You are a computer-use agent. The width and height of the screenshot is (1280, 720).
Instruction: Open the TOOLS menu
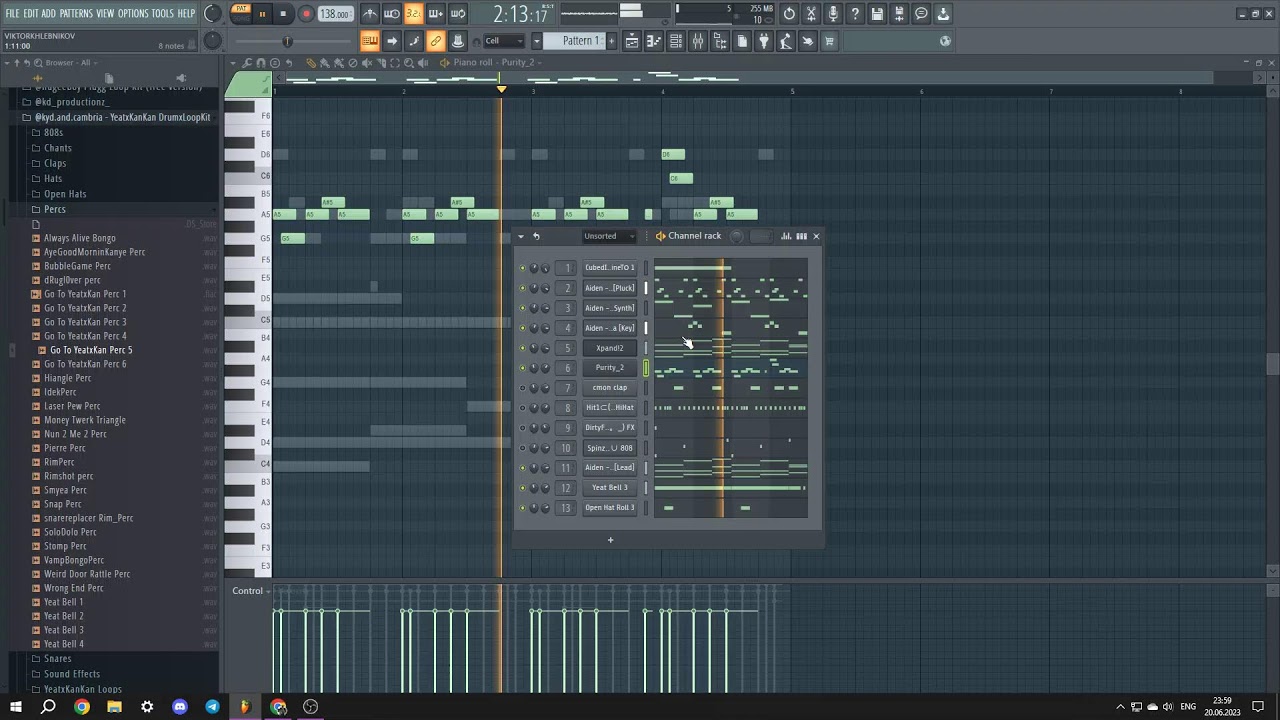(163, 14)
